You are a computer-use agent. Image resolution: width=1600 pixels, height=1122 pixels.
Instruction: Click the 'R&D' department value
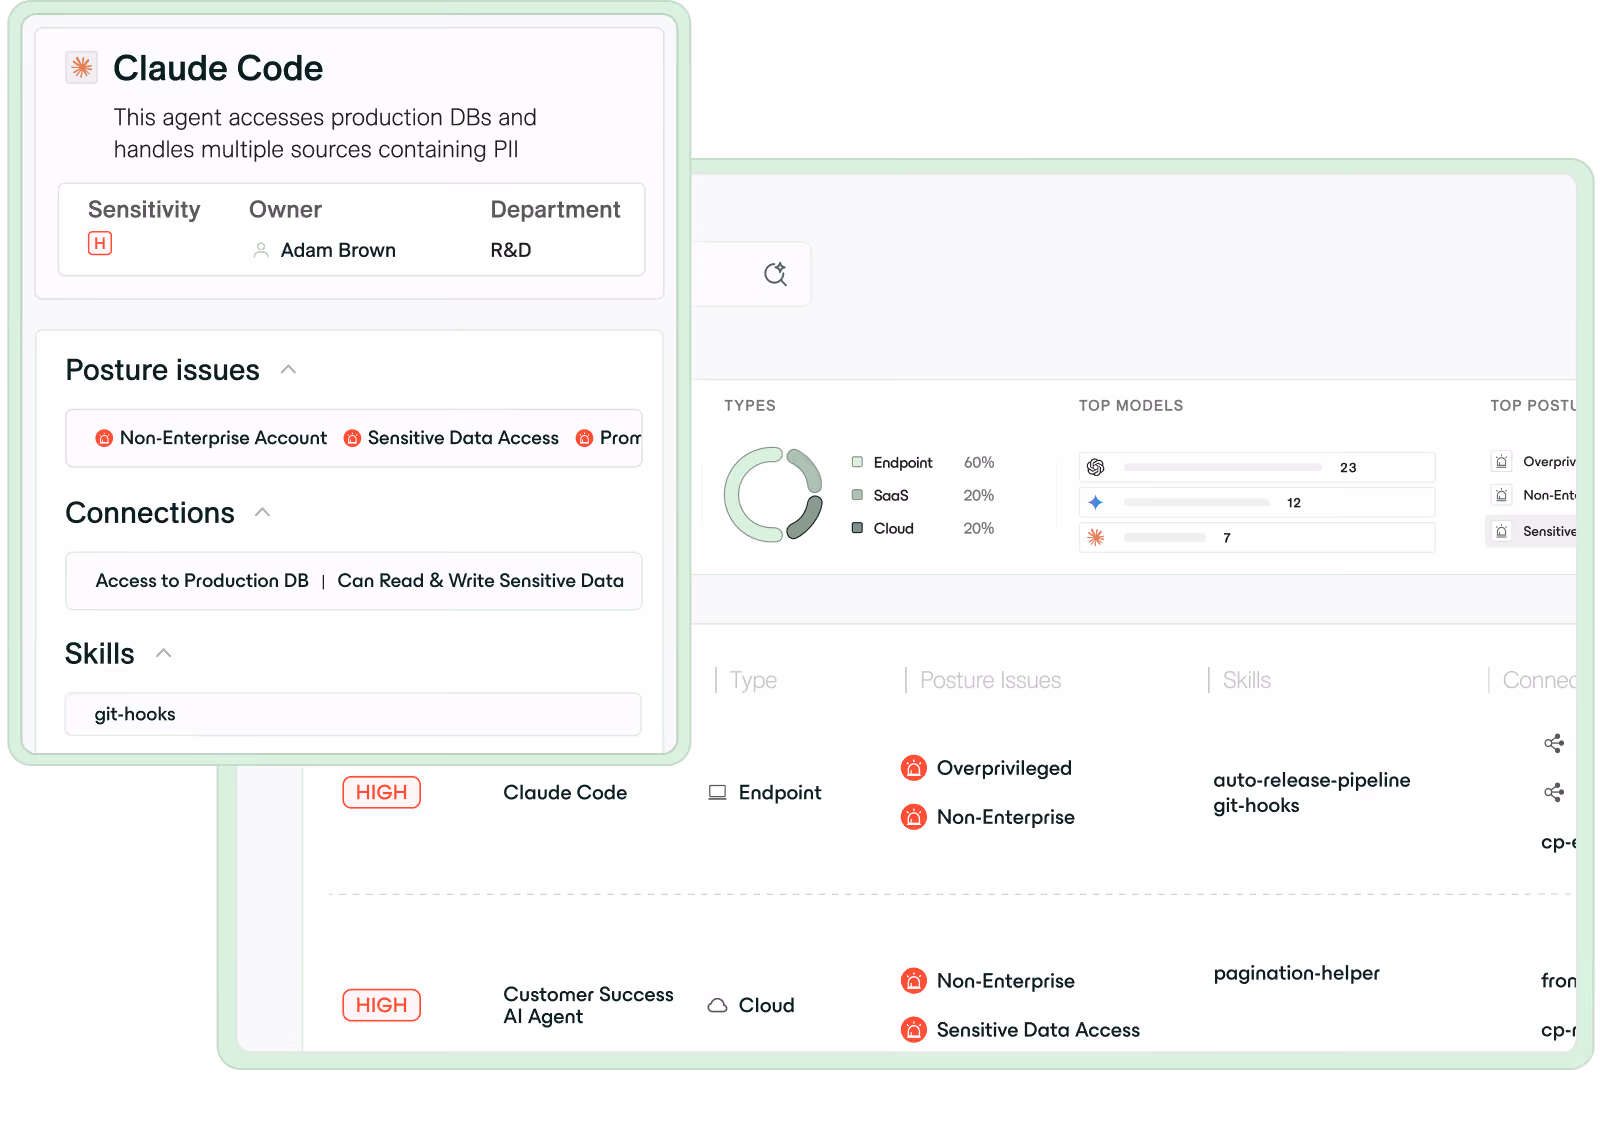coord(511,250)
